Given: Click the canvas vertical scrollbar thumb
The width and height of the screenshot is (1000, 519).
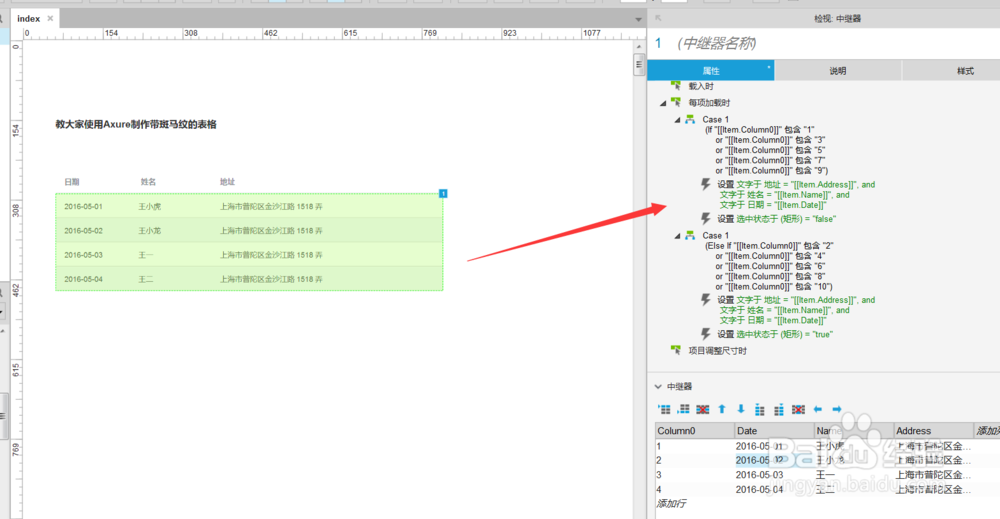Looking at the screenshot, I should coord(639,64).
